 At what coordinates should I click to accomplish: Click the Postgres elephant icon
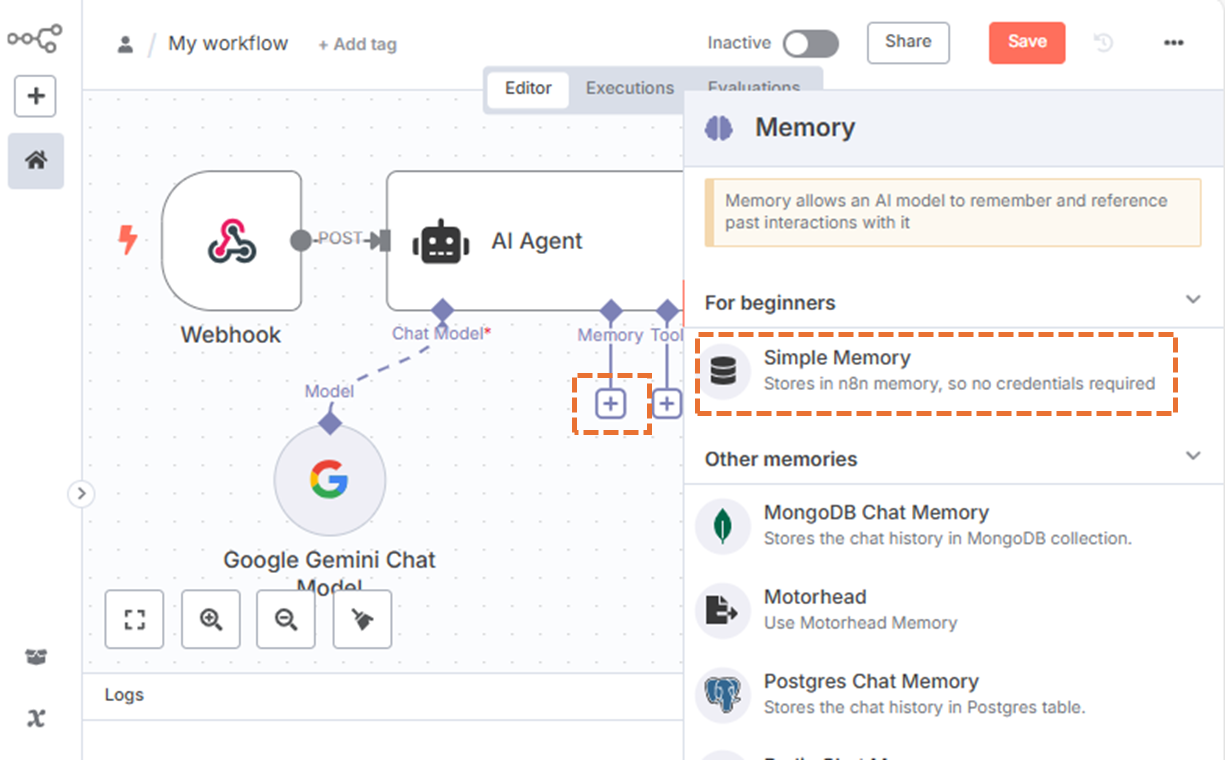pos(722,695)
